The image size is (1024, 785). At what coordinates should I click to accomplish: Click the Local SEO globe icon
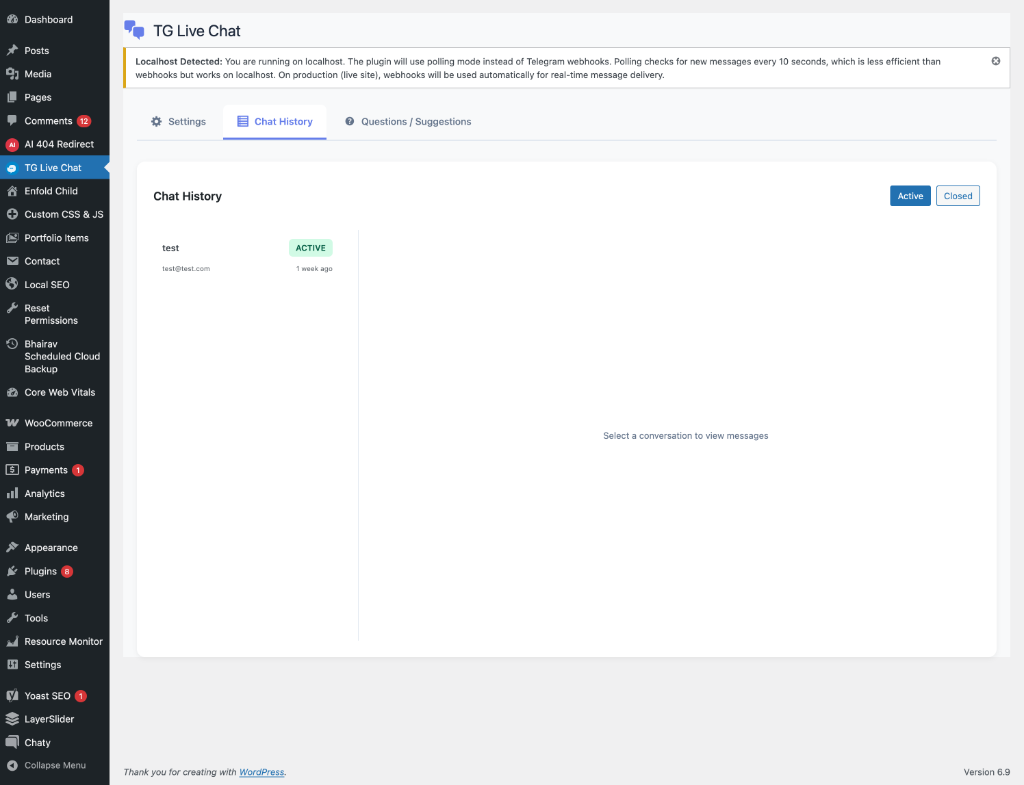(12, 285)
